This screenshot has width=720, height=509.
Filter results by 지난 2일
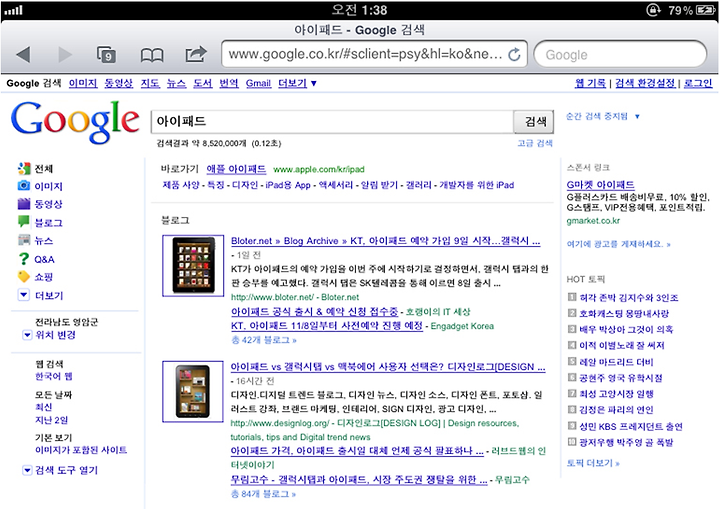coord(51,420)
